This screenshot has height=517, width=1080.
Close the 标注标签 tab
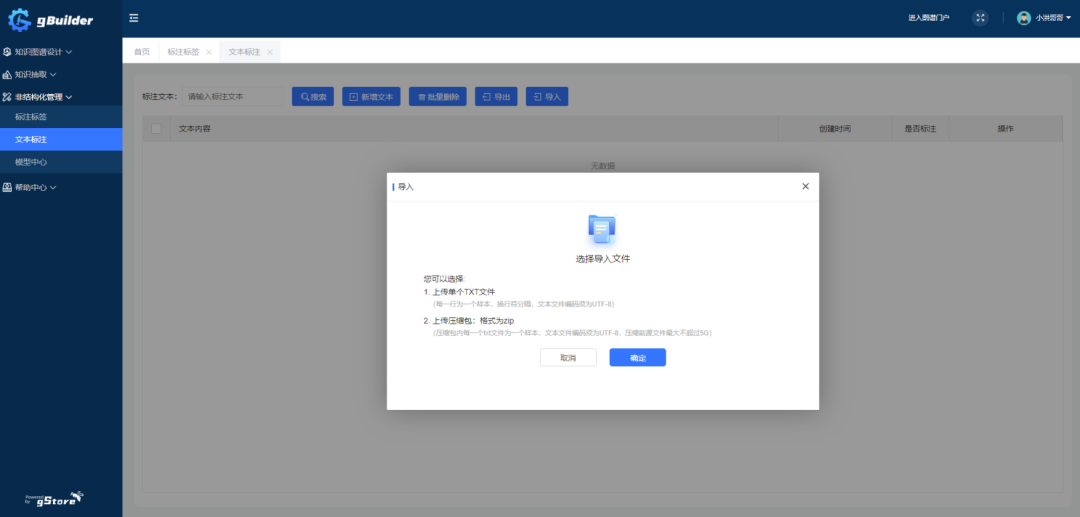209,52
